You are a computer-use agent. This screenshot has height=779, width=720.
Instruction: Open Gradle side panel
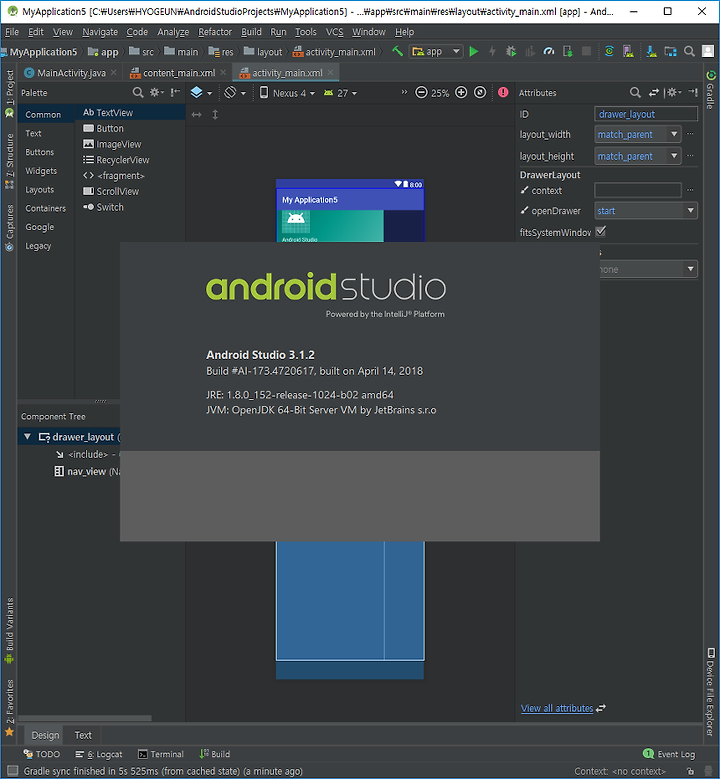click(x=711, y=89)
